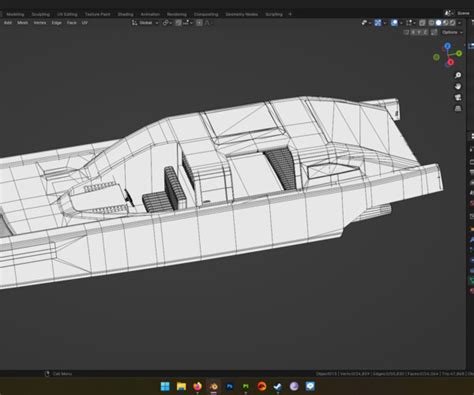Open Photoshop from the taskbar
This screenshot has width=474, height=395.
(x=230, y=386)
